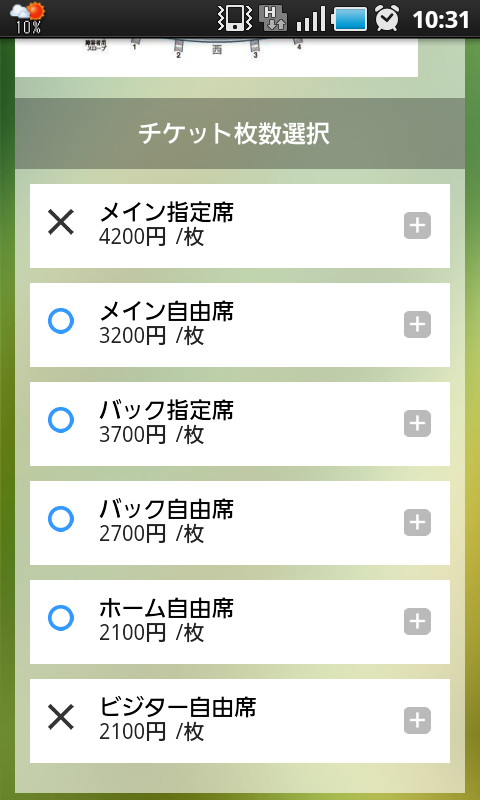Add a ビジター自由席 ticket with plus button
480x800 pixels.
pyautogui.click(x=417, y=721)
